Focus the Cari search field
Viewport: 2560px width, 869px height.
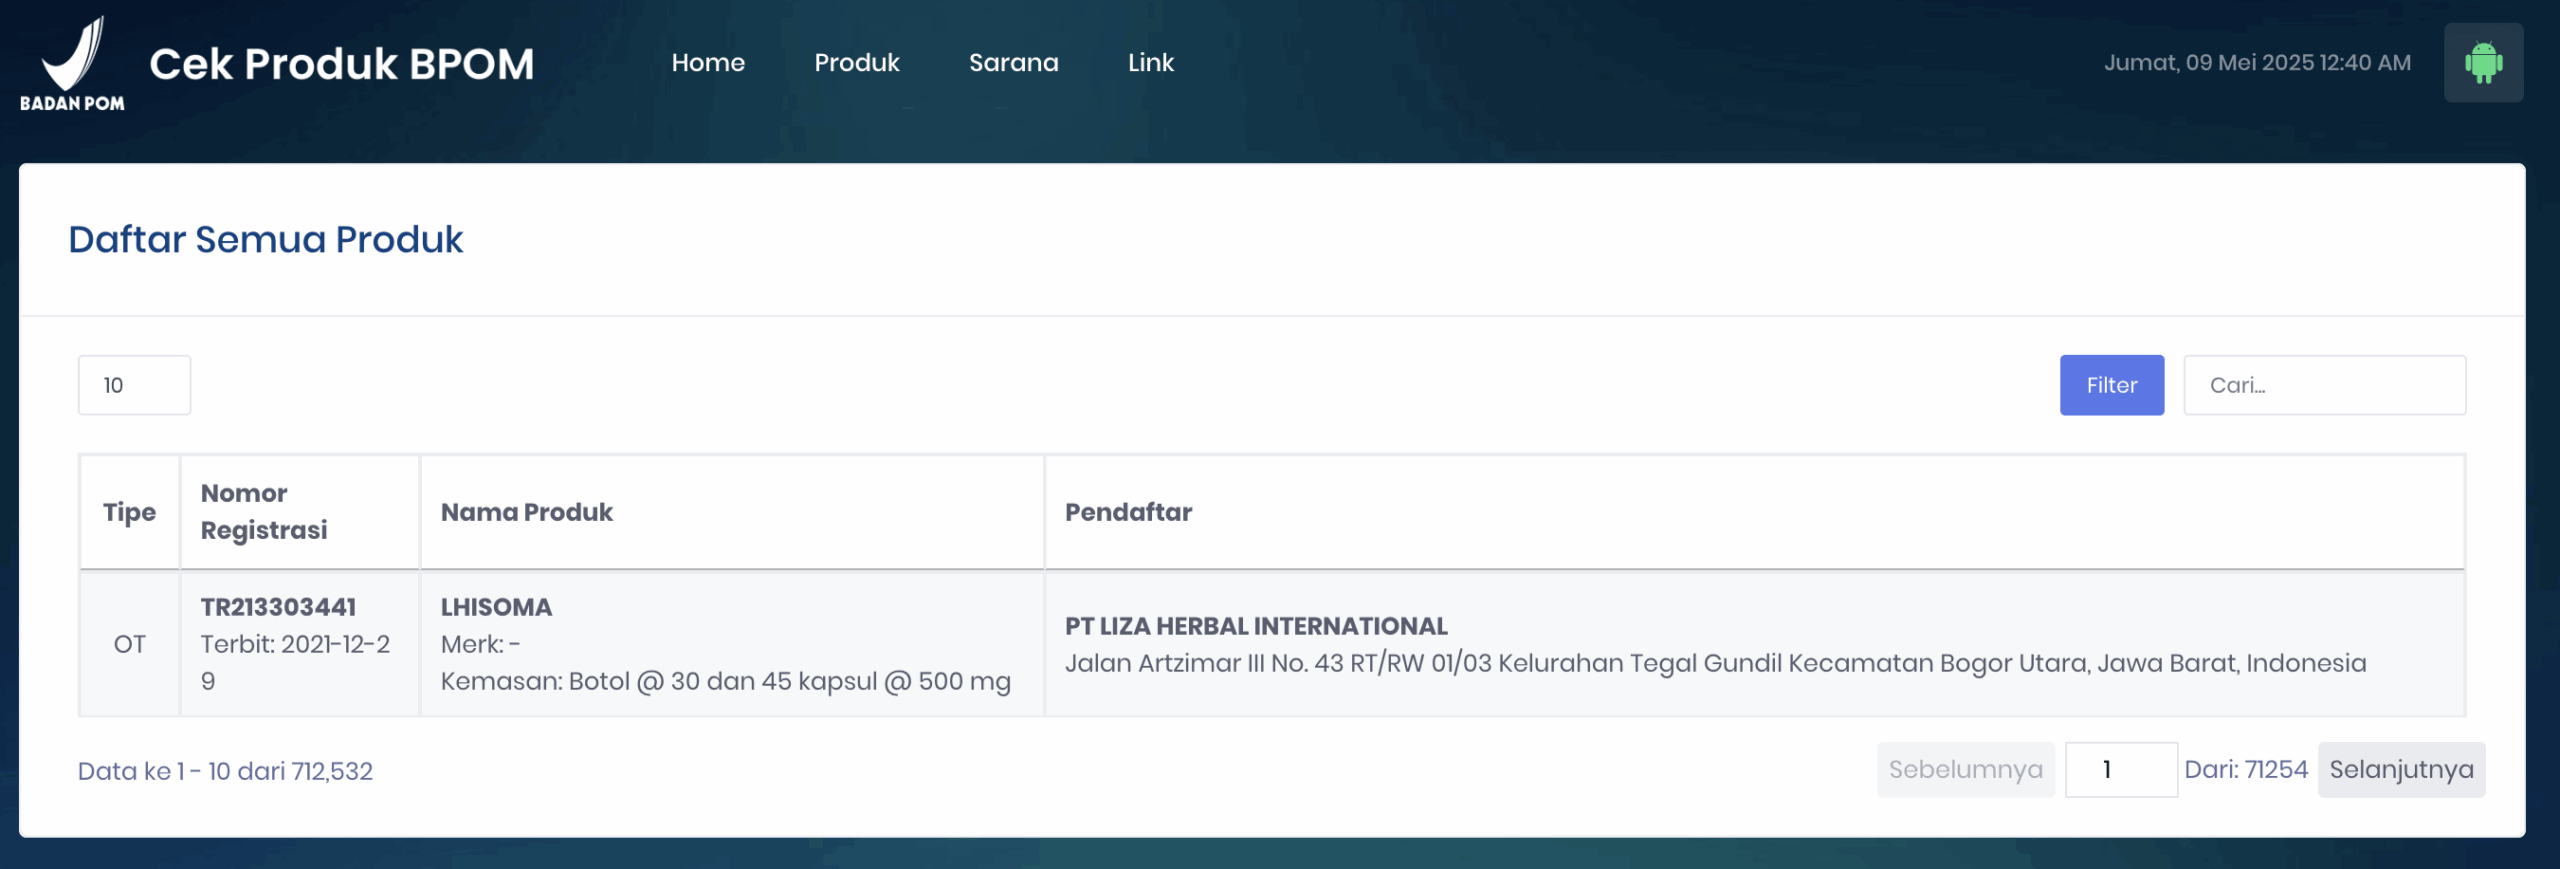[x=2324, y=385]
